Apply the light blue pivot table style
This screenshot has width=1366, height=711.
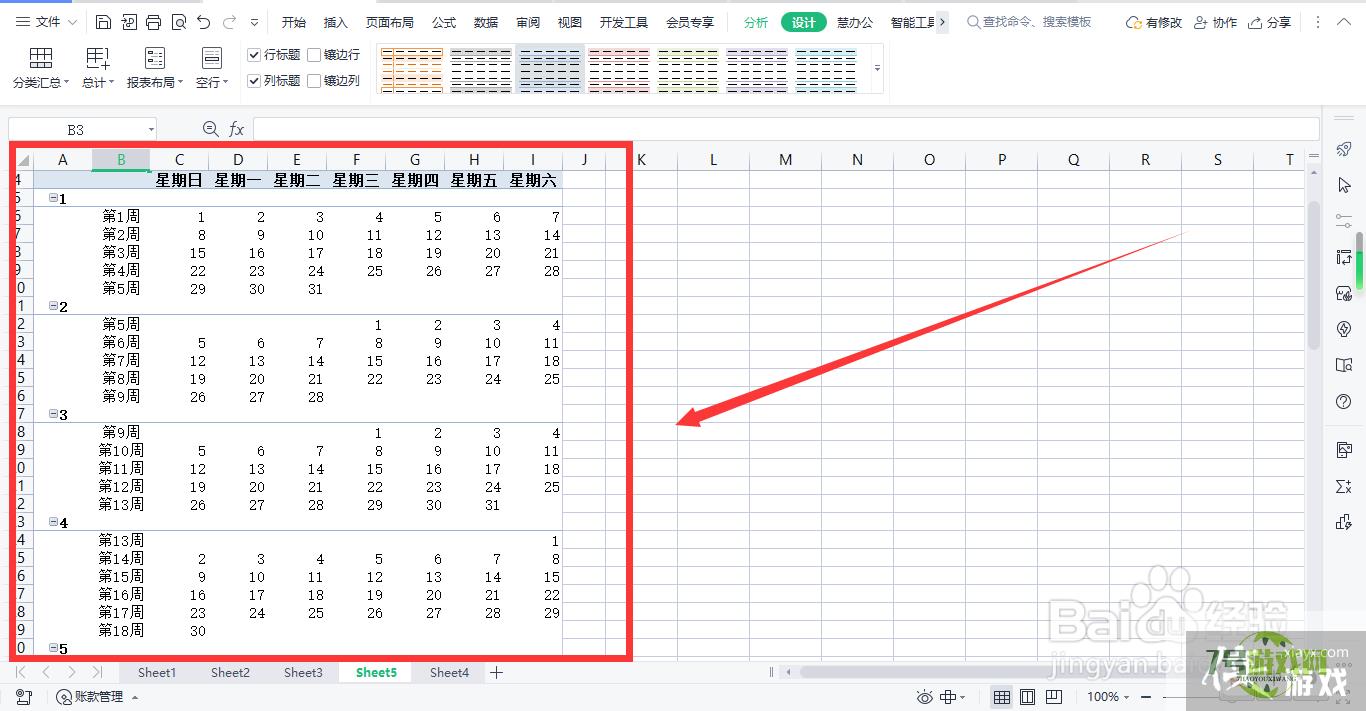(x=826, y=70)
